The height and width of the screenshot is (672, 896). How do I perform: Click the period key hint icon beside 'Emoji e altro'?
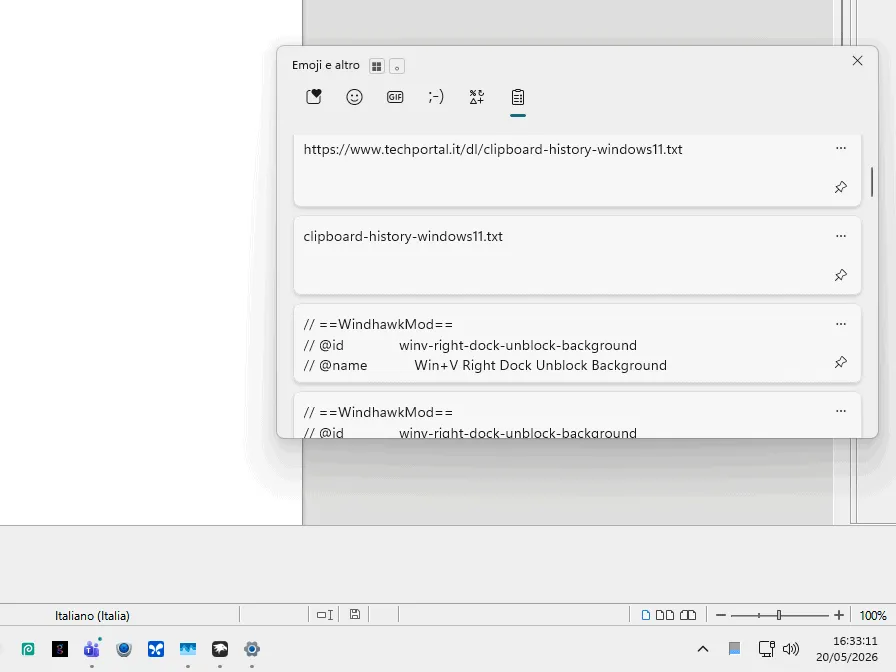click(397, 66)
